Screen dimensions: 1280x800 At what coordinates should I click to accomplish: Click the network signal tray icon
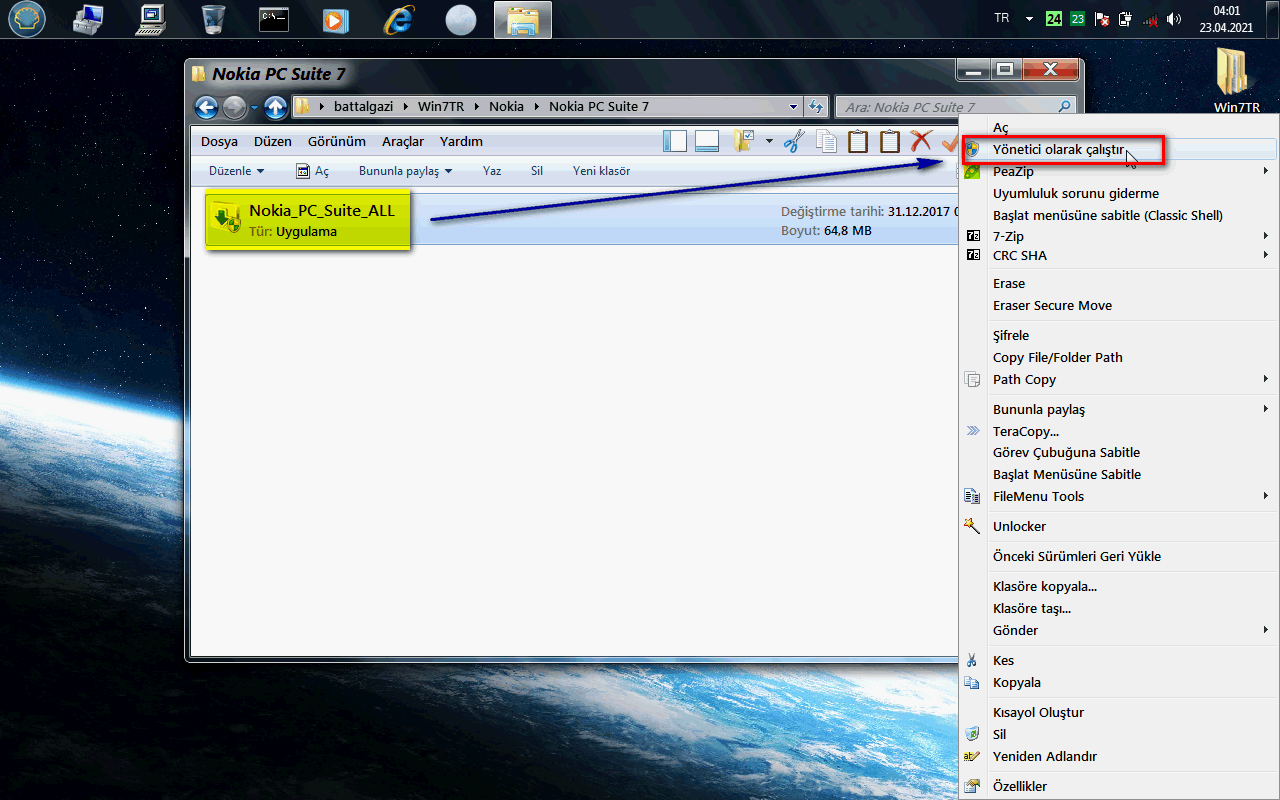coord(1150,19)
